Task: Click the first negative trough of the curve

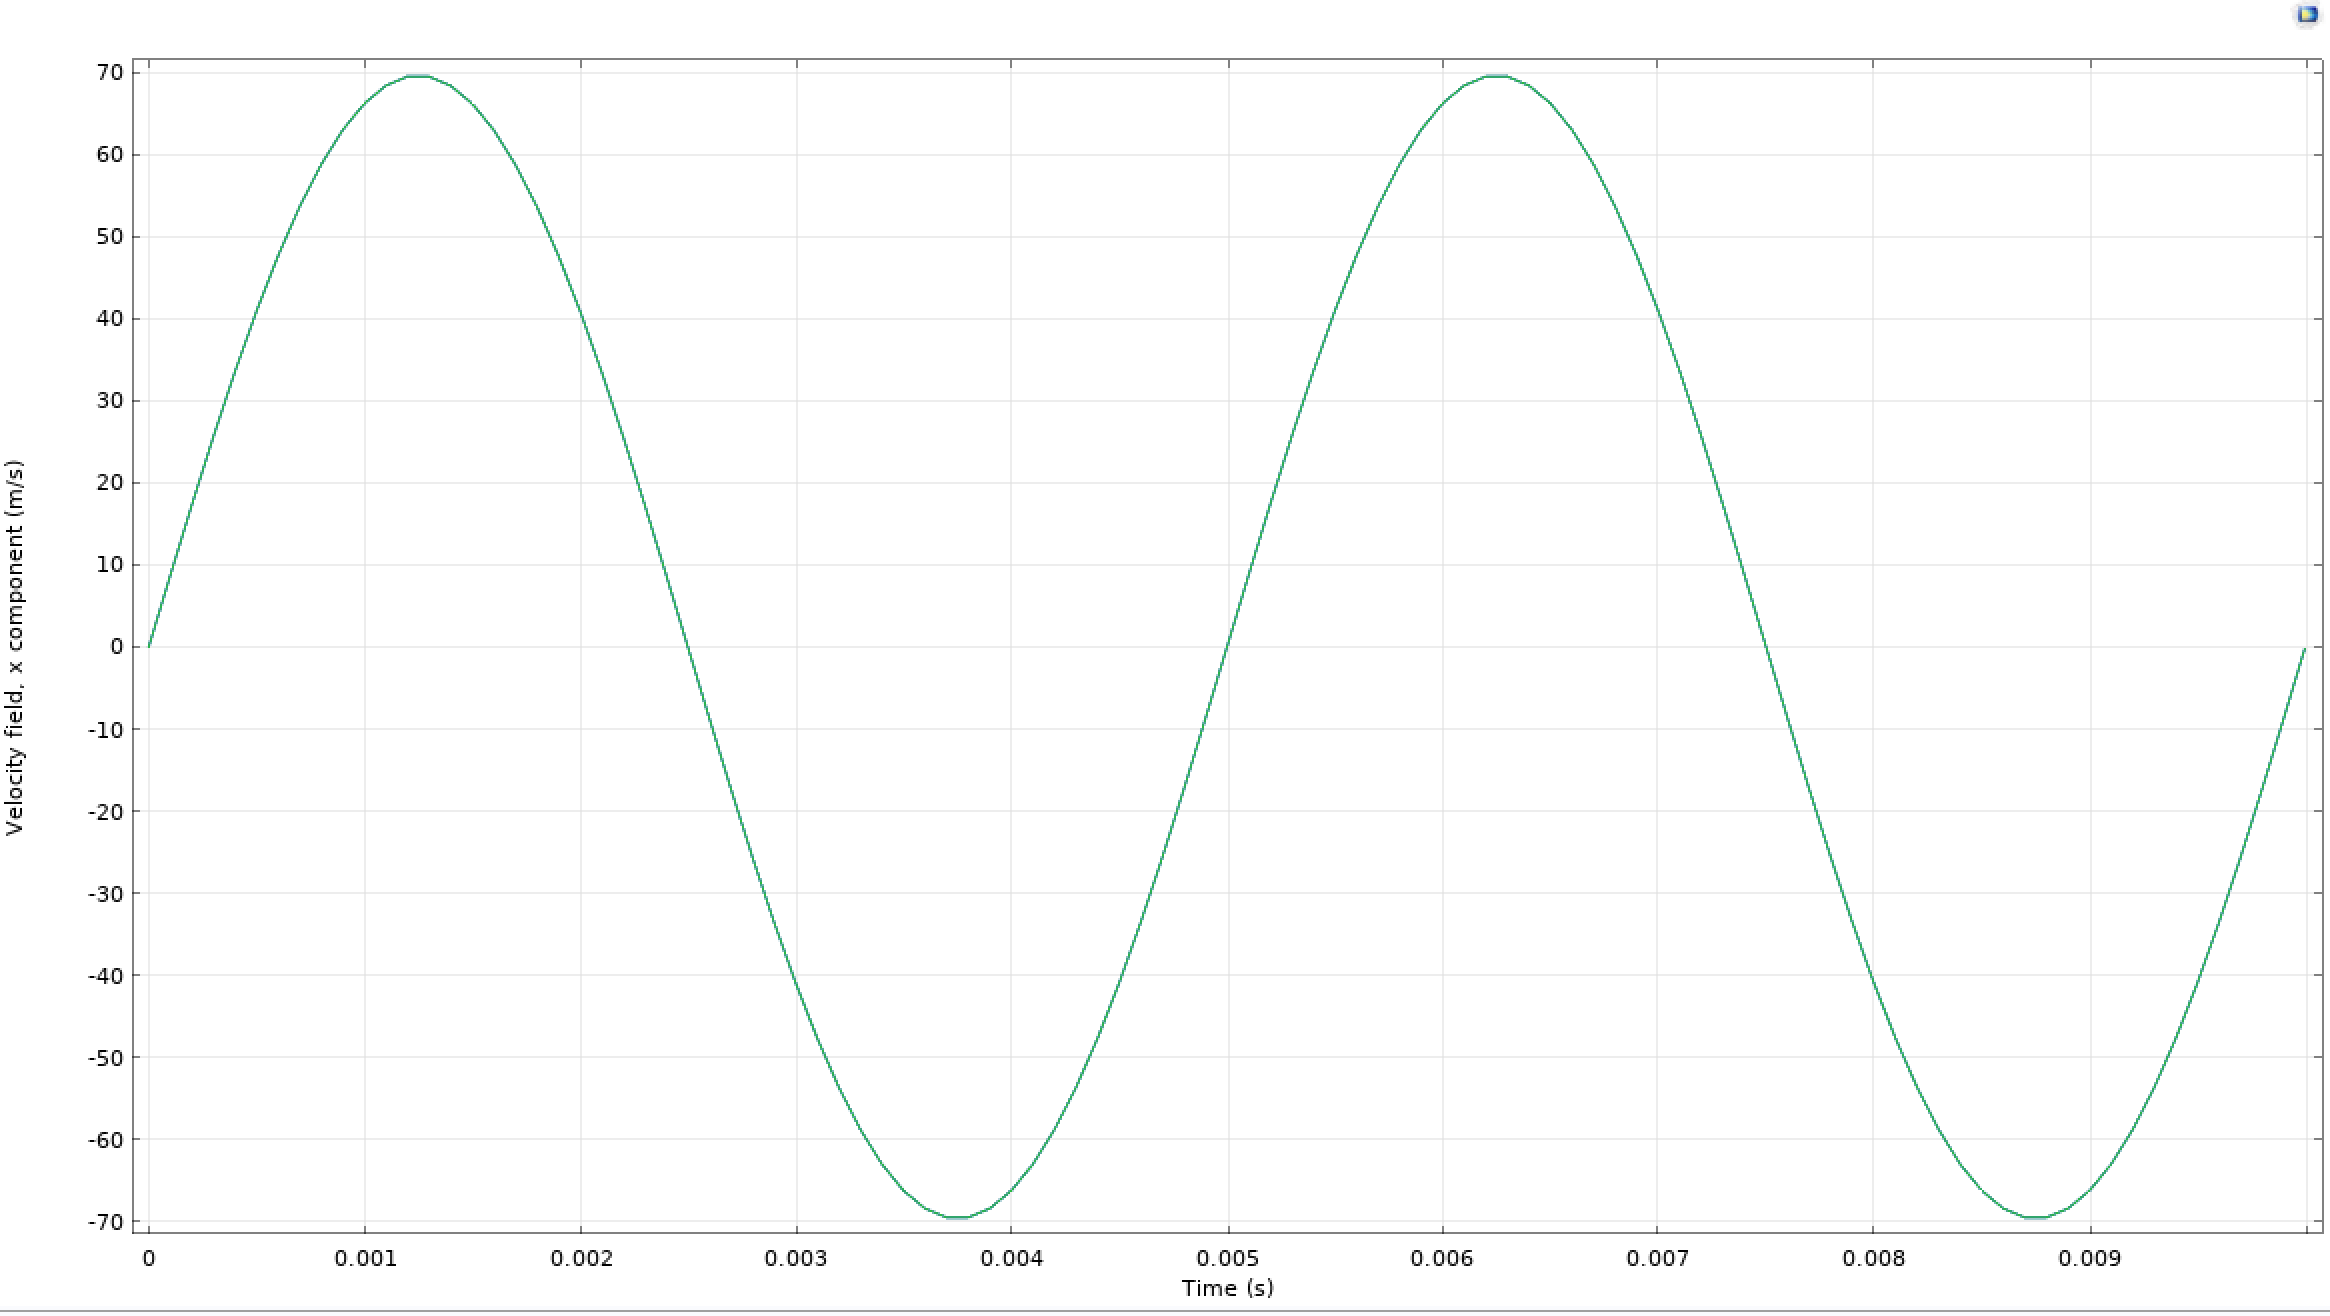Action: [957, 1217]
